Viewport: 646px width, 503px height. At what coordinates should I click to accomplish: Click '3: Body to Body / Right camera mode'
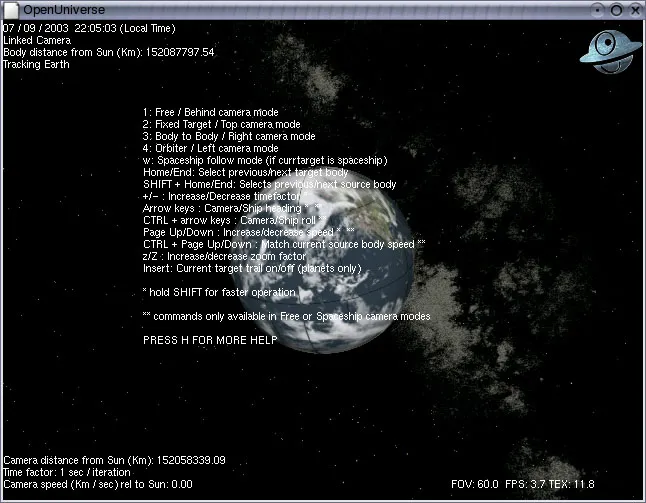click(229, 136)
